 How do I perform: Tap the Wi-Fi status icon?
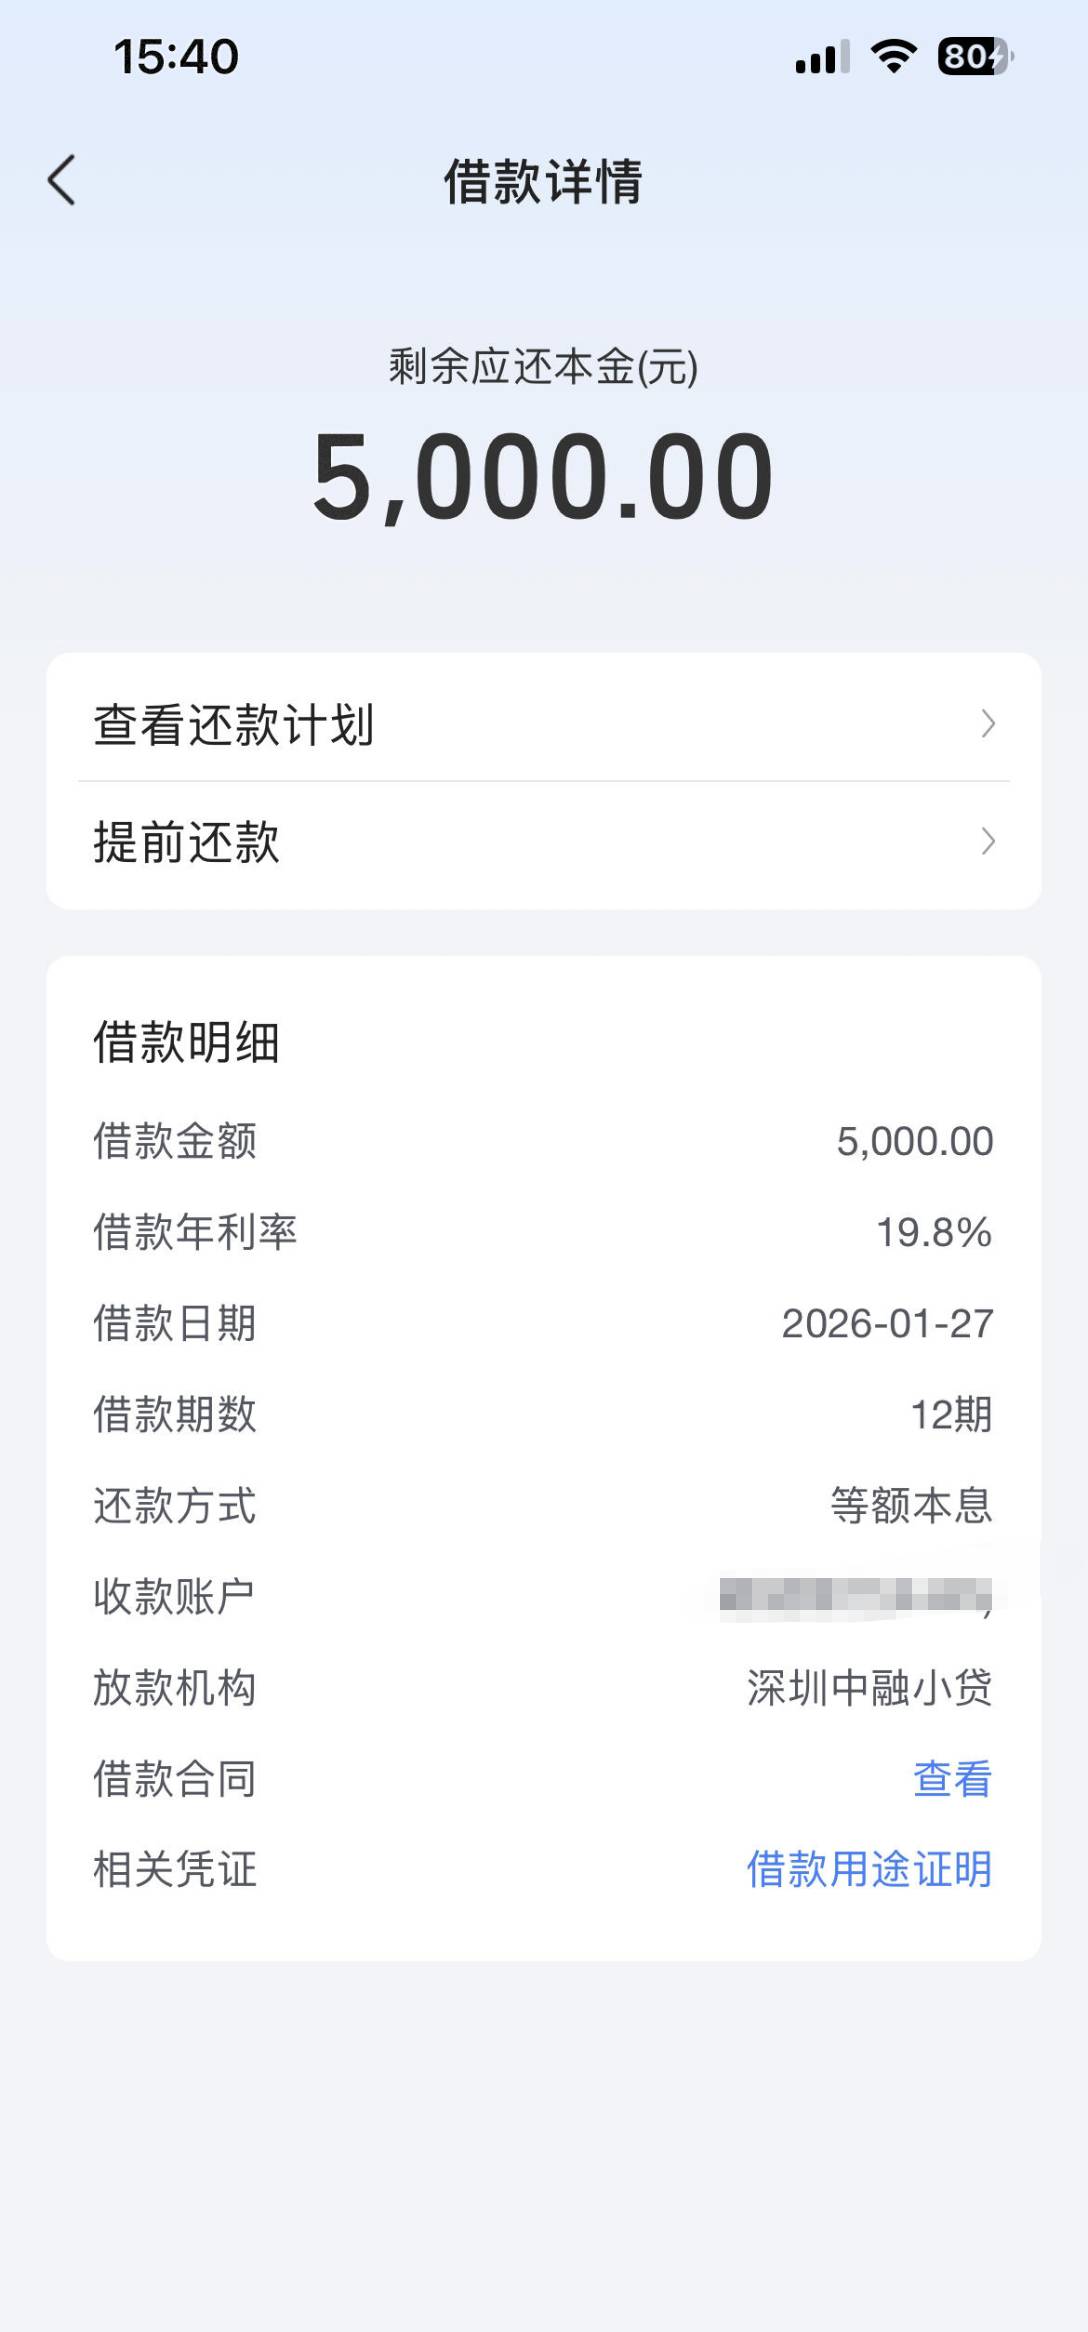tap(893, 56)
